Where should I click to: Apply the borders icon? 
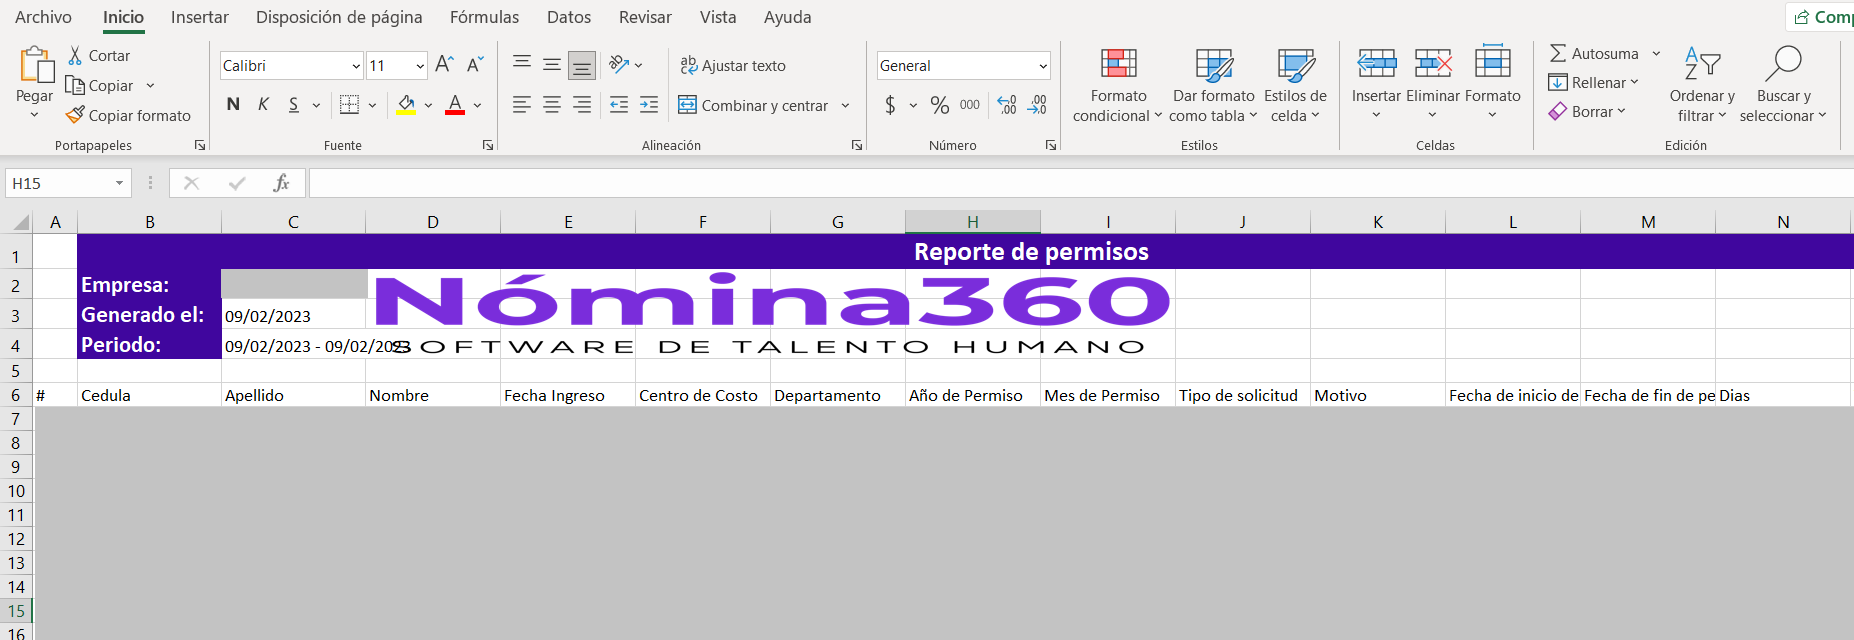349,105
